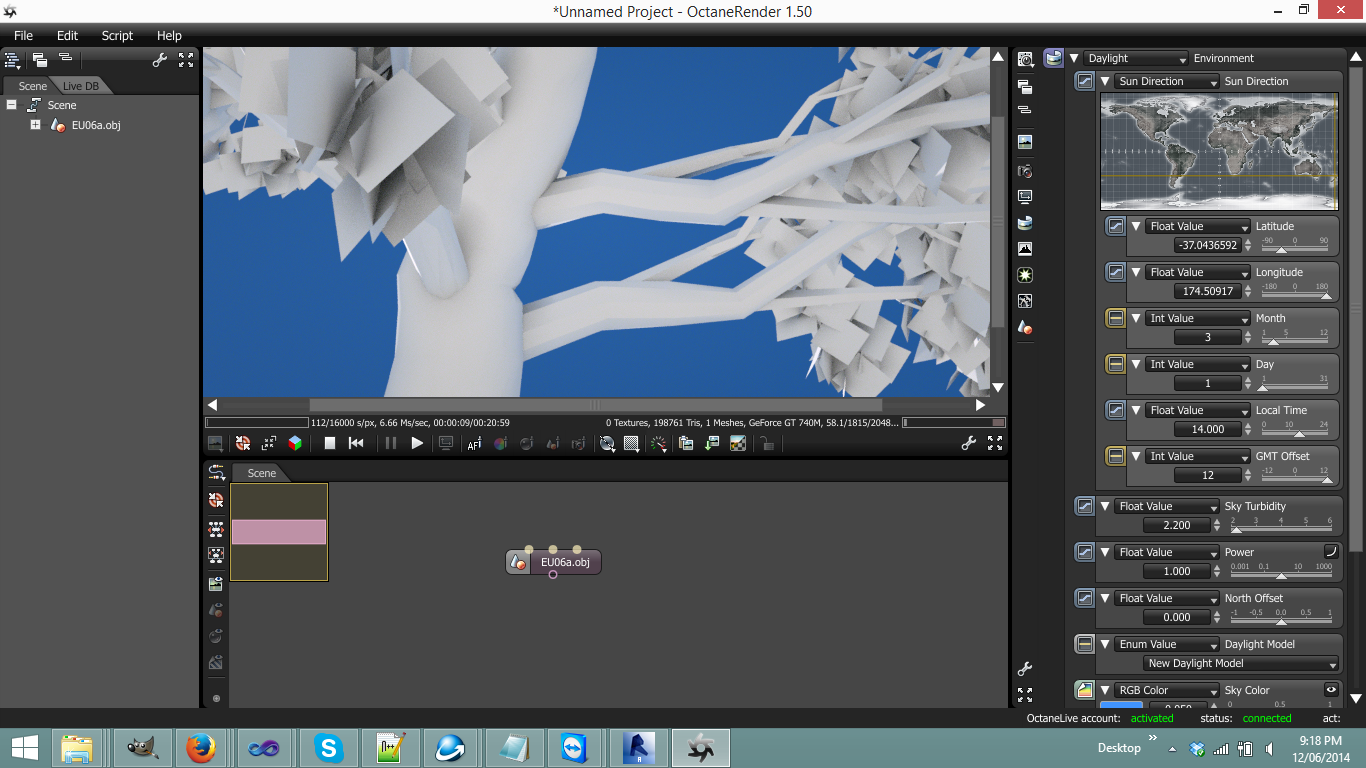The height and width of the screenshot is (768, 1366).
Task: Click the recenter icon in graph editor sidebar
Action: coord(216,499)
